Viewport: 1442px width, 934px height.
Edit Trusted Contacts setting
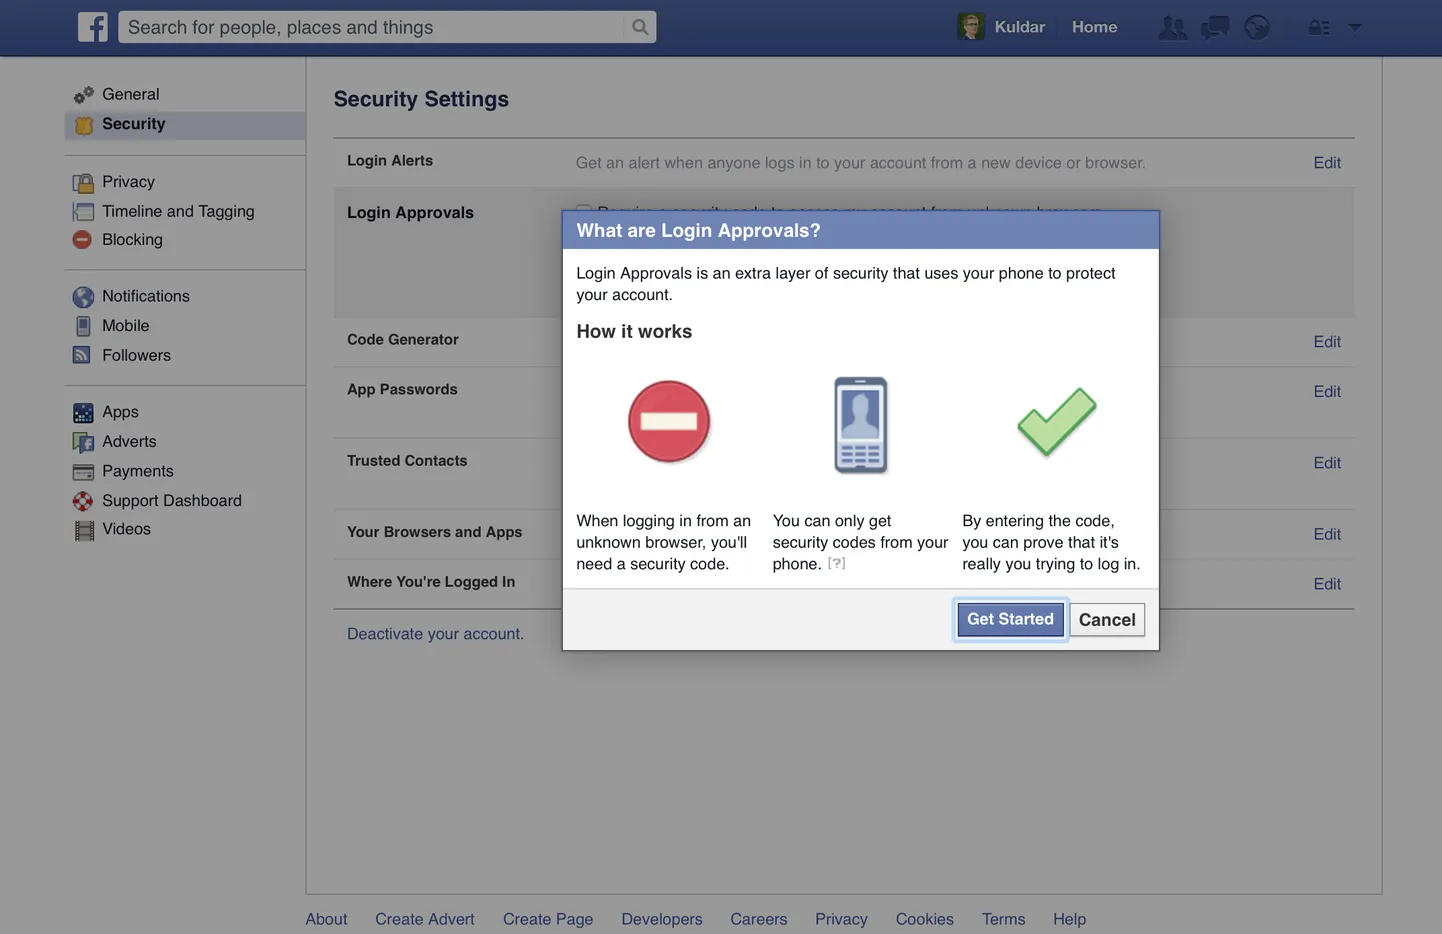click(1327, 463)
